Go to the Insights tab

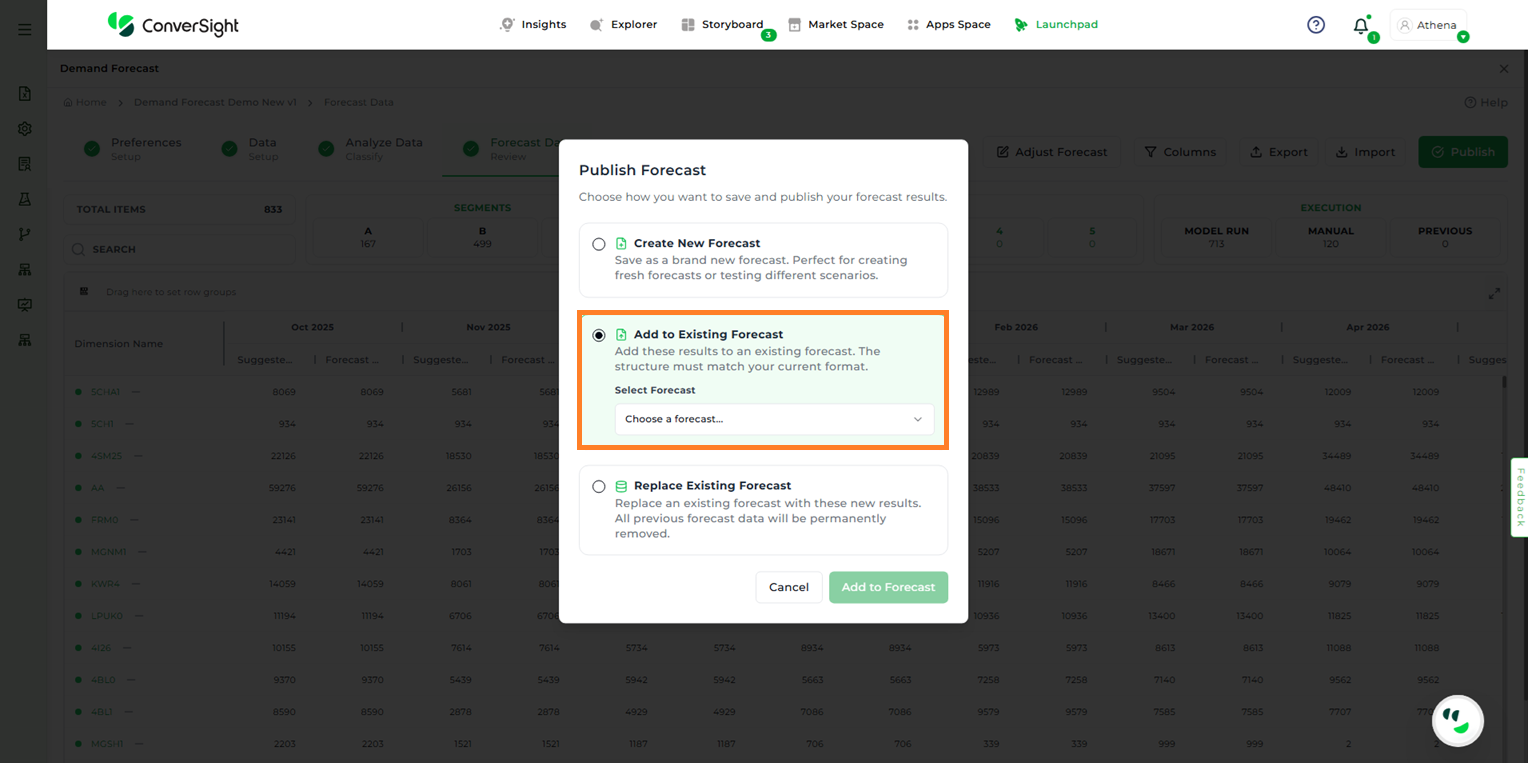pyautogui.click(x=533, y=25)
